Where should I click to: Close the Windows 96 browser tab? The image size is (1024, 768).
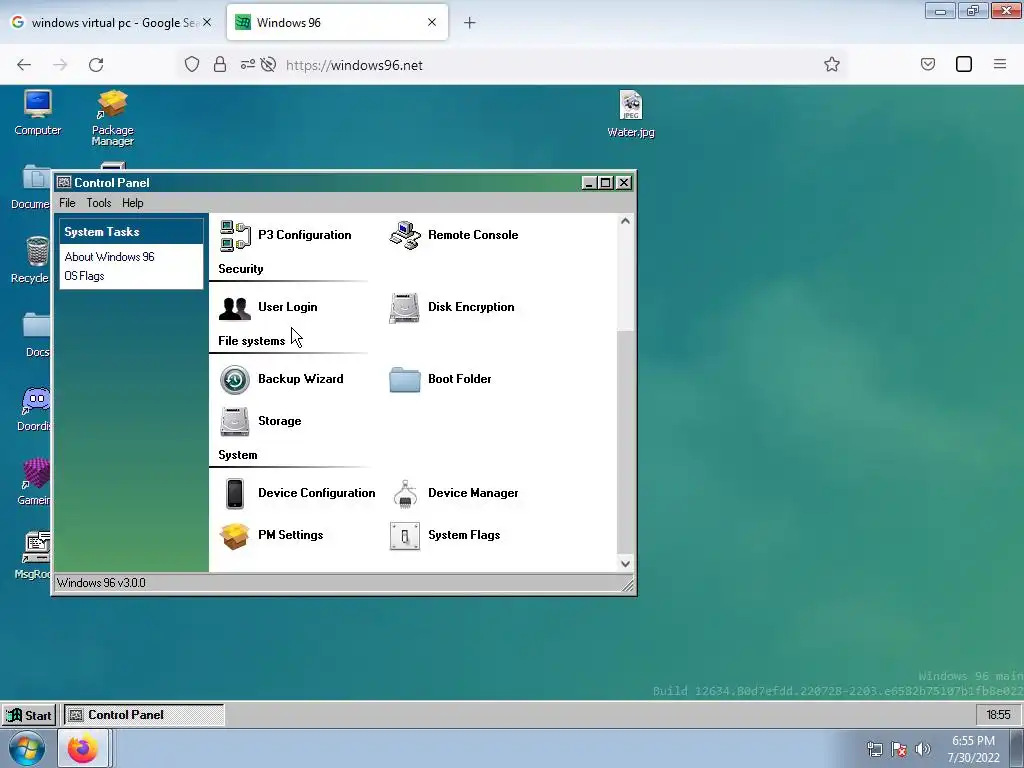point(432,23)
